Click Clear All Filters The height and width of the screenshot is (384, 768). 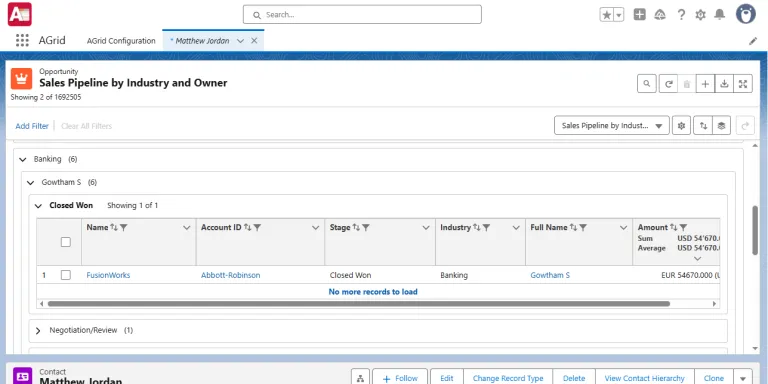click(x=86, y=126)
